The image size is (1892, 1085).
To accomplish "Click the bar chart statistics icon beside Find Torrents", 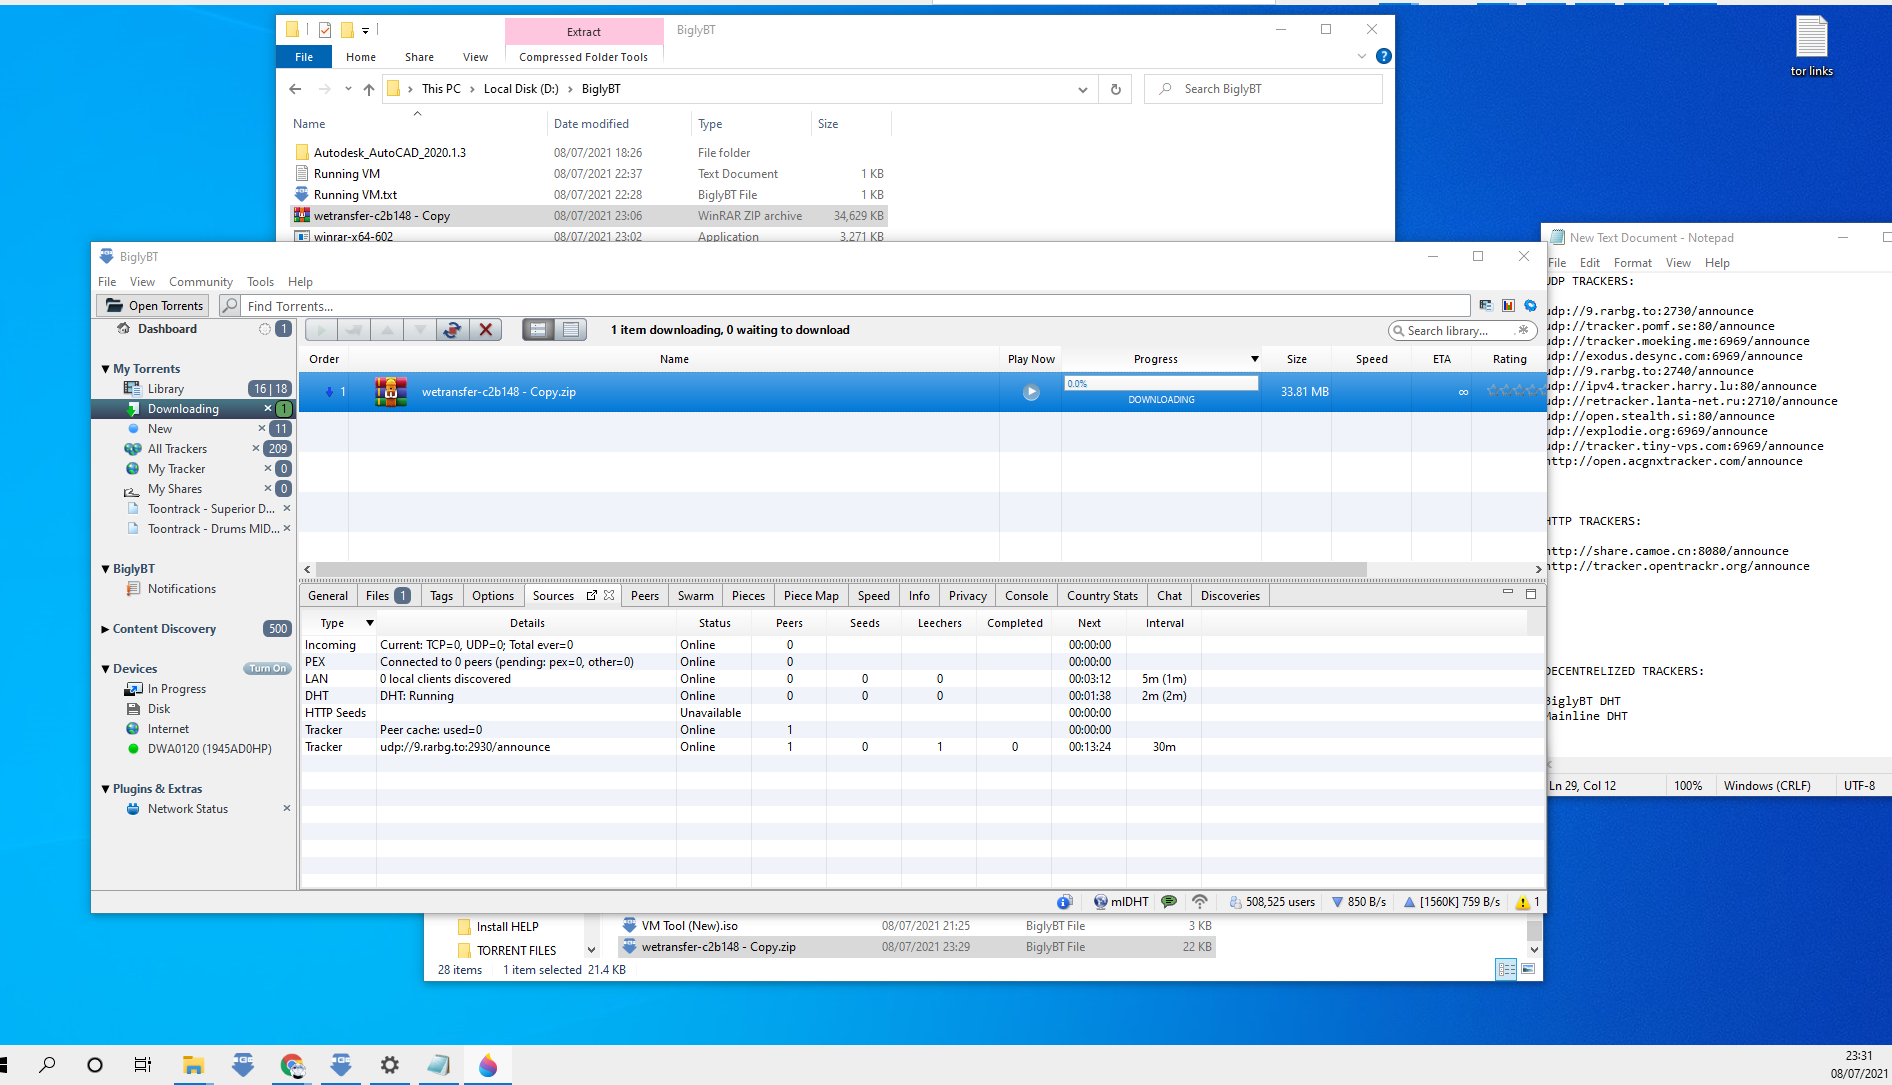I will pyautogui.click(x=1508, y=306).
